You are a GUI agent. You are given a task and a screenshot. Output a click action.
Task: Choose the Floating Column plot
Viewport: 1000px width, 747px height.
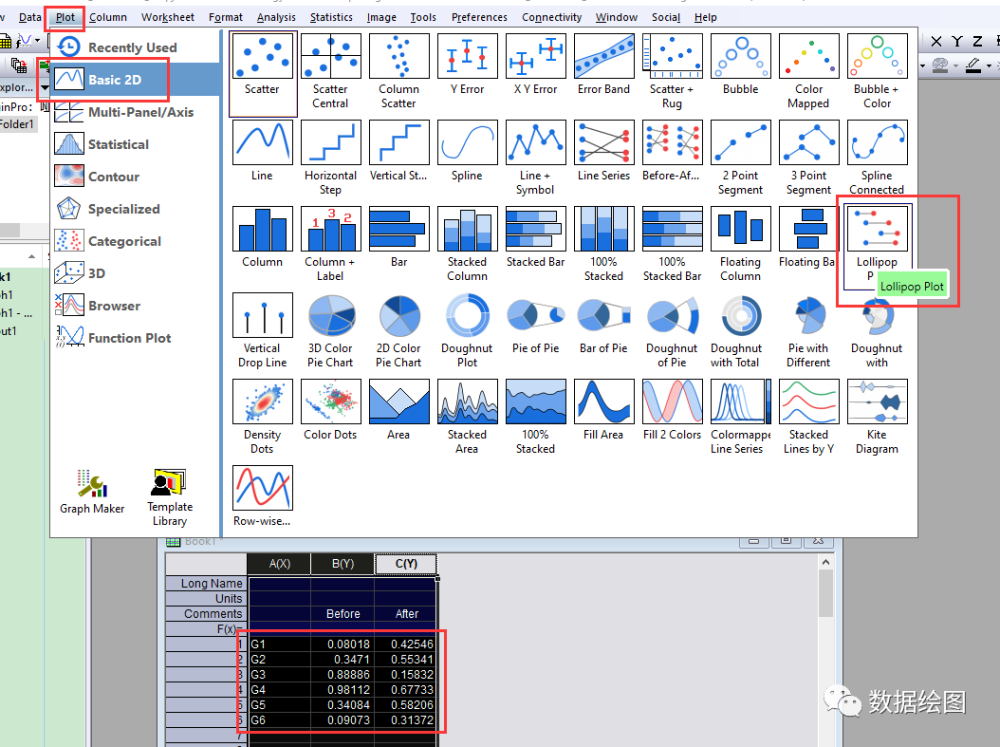point(740,228)
